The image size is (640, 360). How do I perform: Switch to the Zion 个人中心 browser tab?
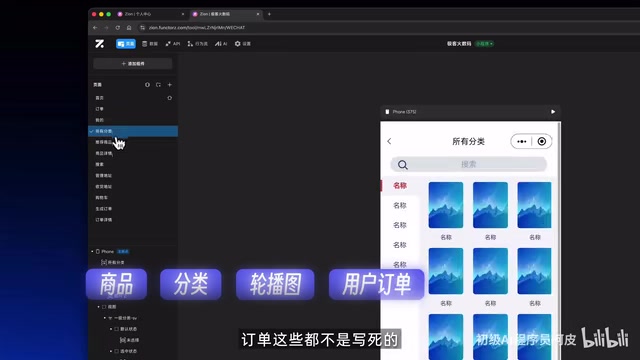pyautogui.click(x=150, y=14)
